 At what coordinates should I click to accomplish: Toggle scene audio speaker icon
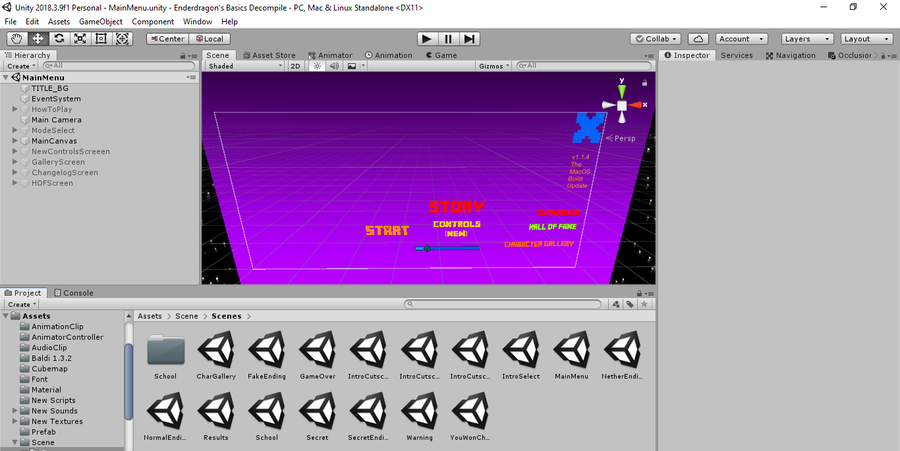pyautogui.click(x=334, y=66)
